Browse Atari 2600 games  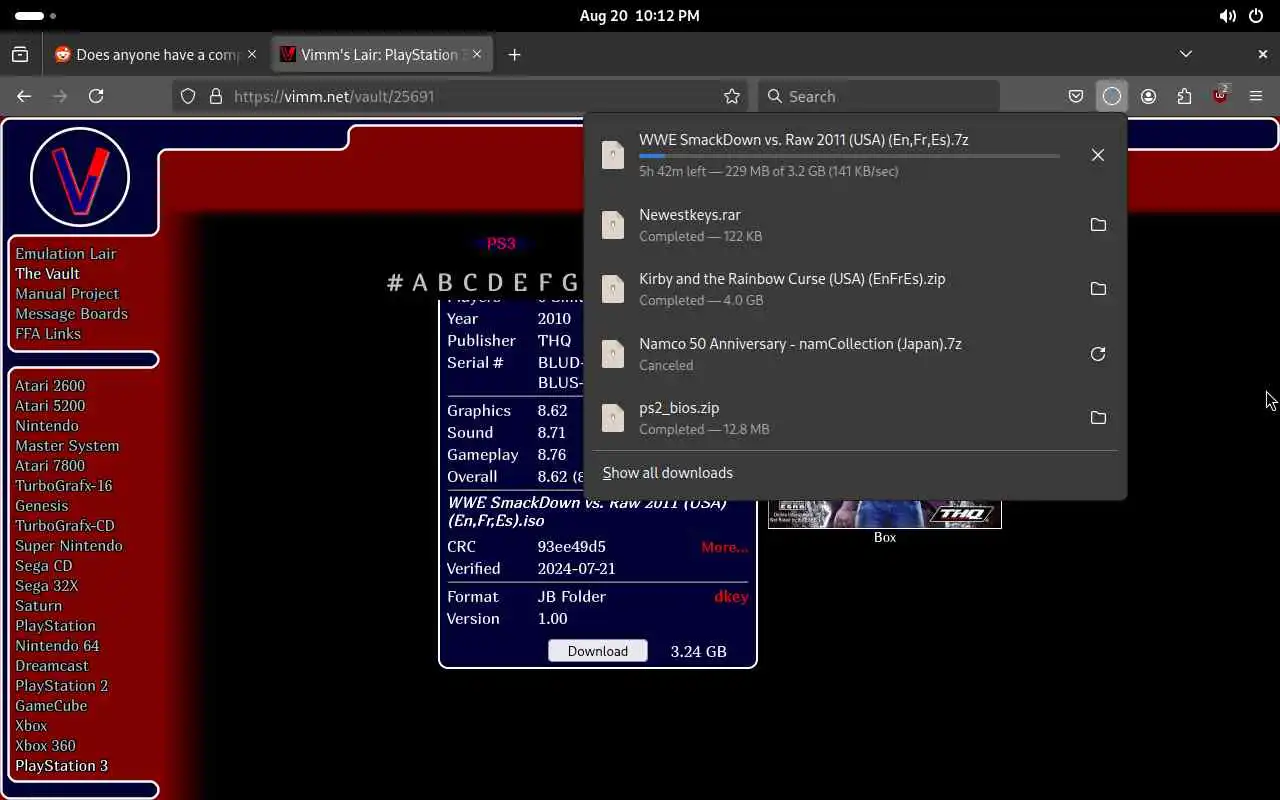click(x=50, y=386)
